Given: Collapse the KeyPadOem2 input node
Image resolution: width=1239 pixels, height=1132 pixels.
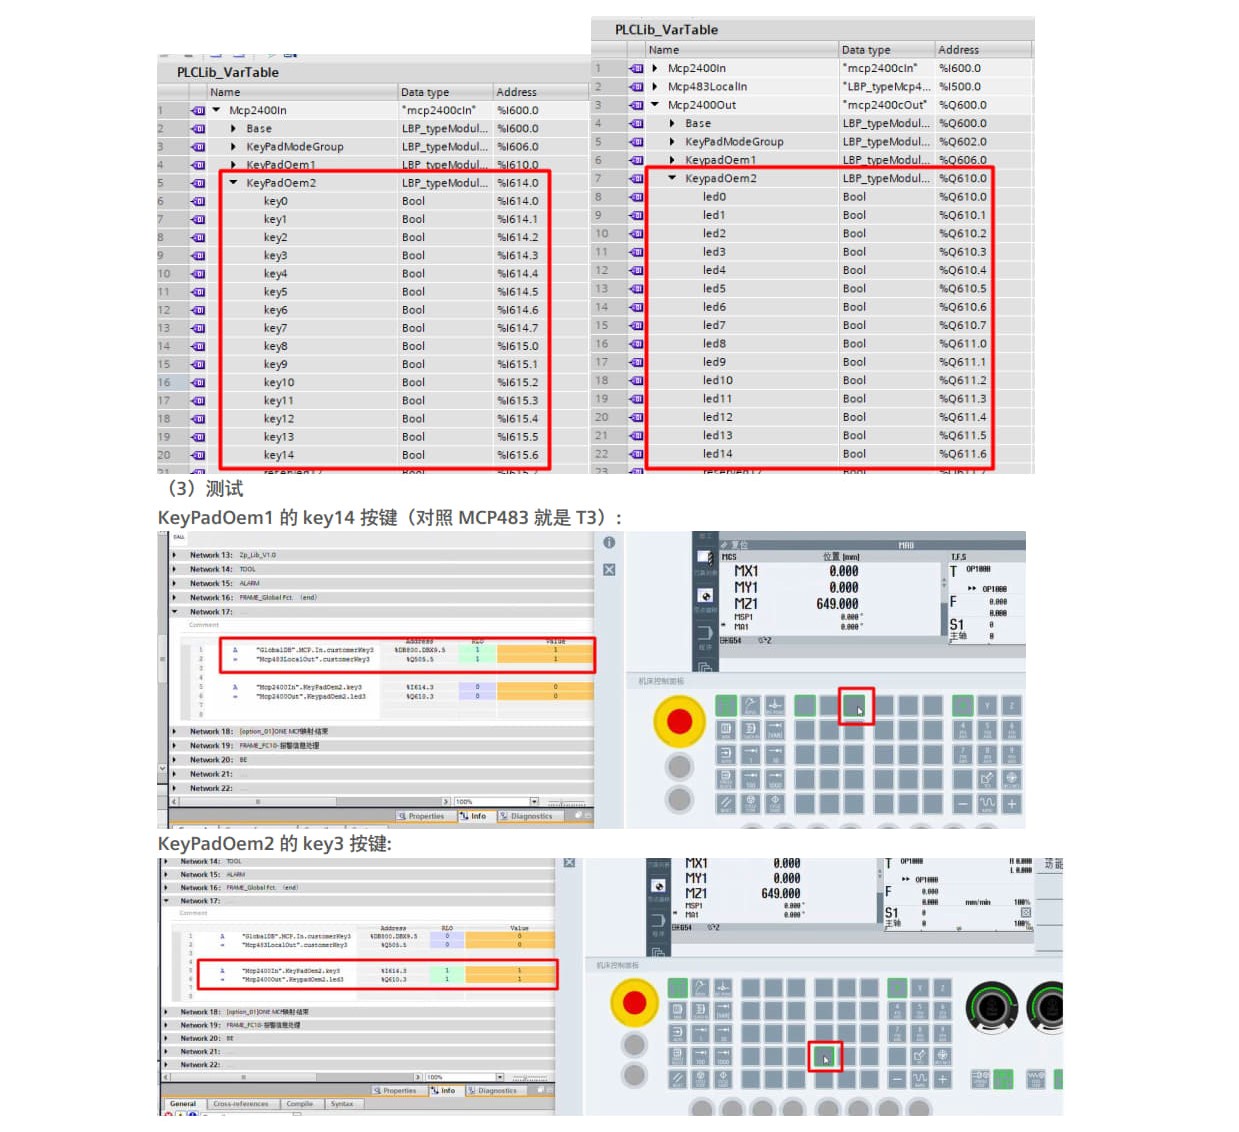Looking at the screenshot, I should click(x=233, y=183).
